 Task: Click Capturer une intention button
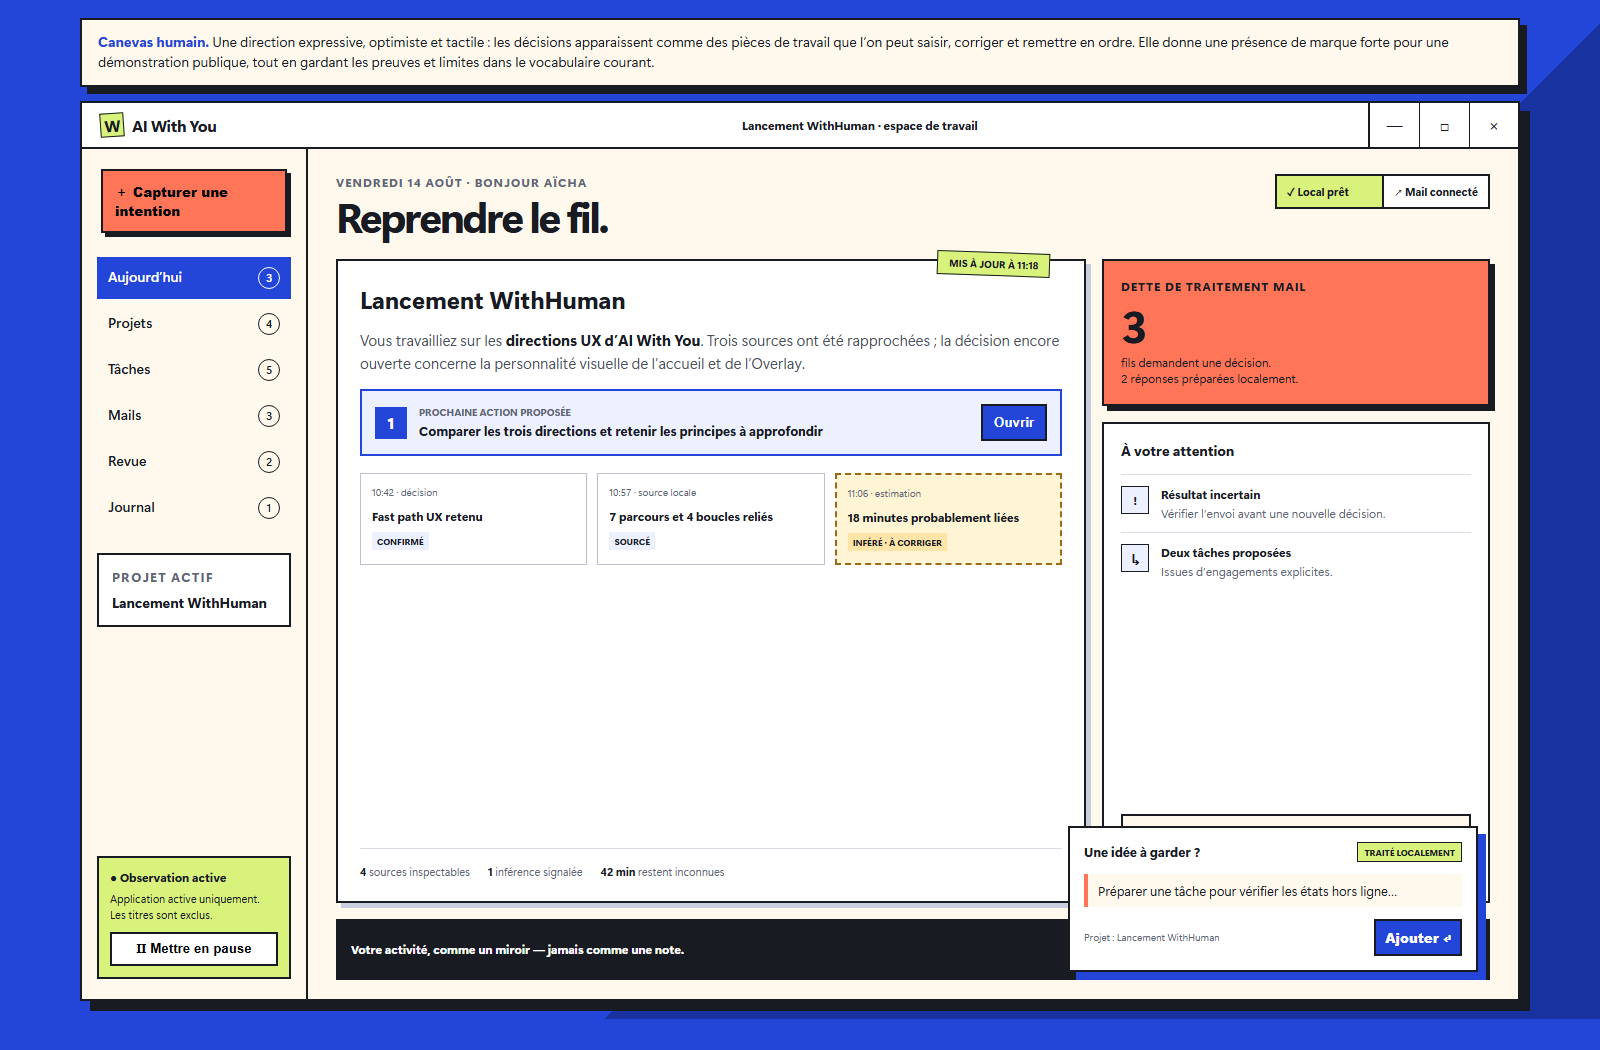coord(194,202)
